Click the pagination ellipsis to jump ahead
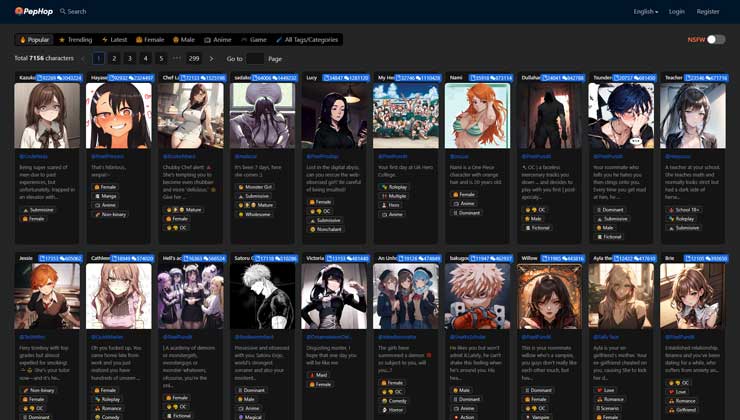Image resolution: width=740 pixels, height=420 pixels. (177, 59)
